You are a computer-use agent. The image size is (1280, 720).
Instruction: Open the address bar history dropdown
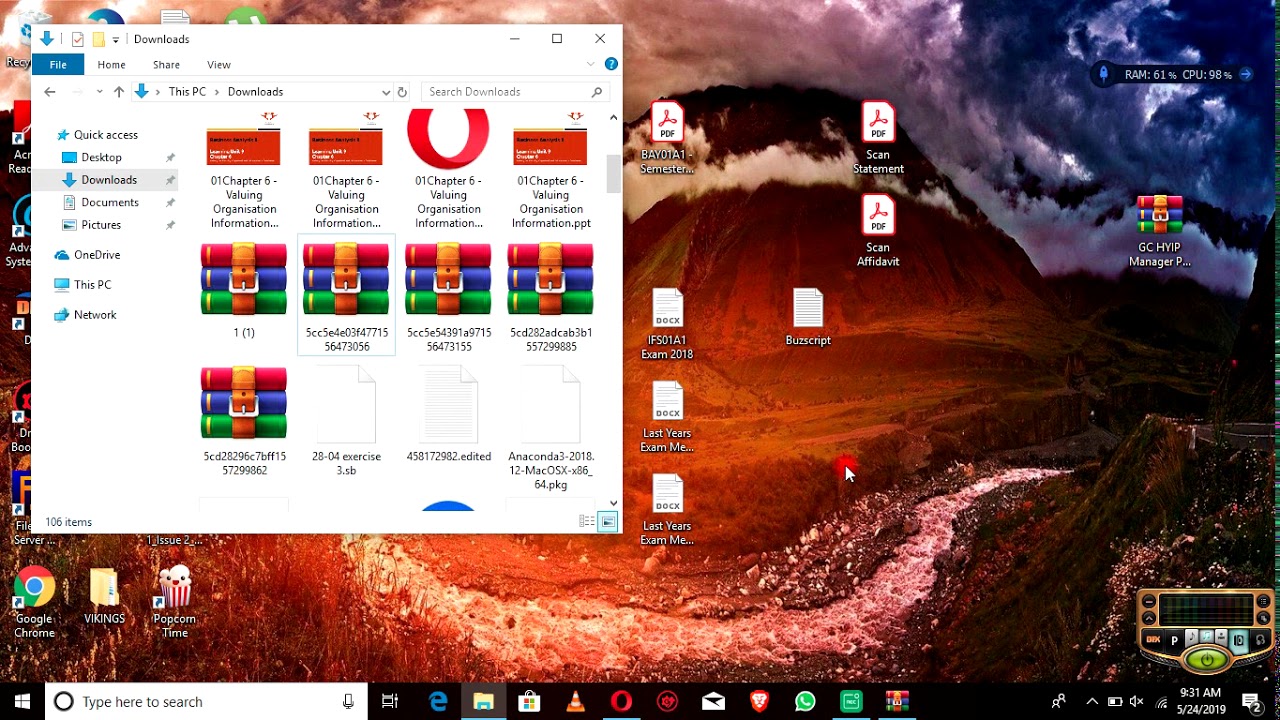[385, 92]
